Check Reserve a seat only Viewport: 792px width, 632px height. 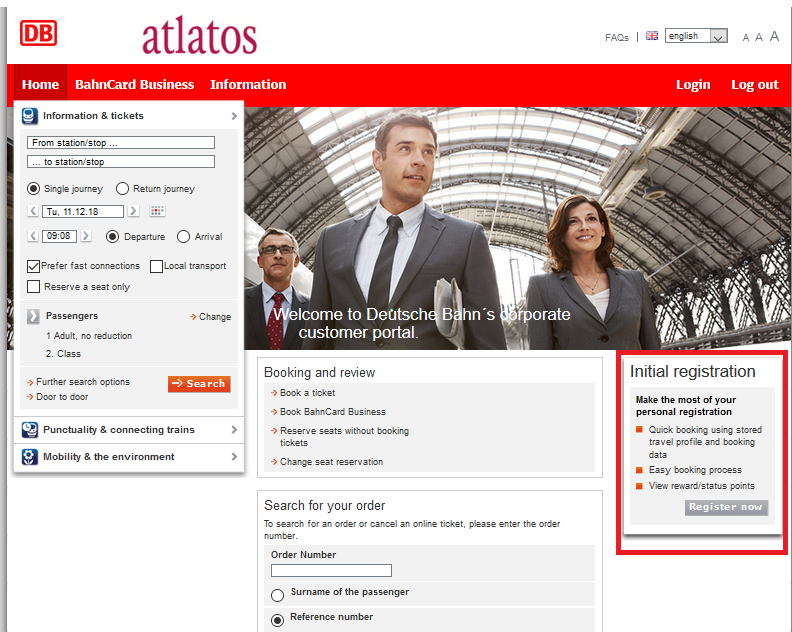click(x=33, y=286)
